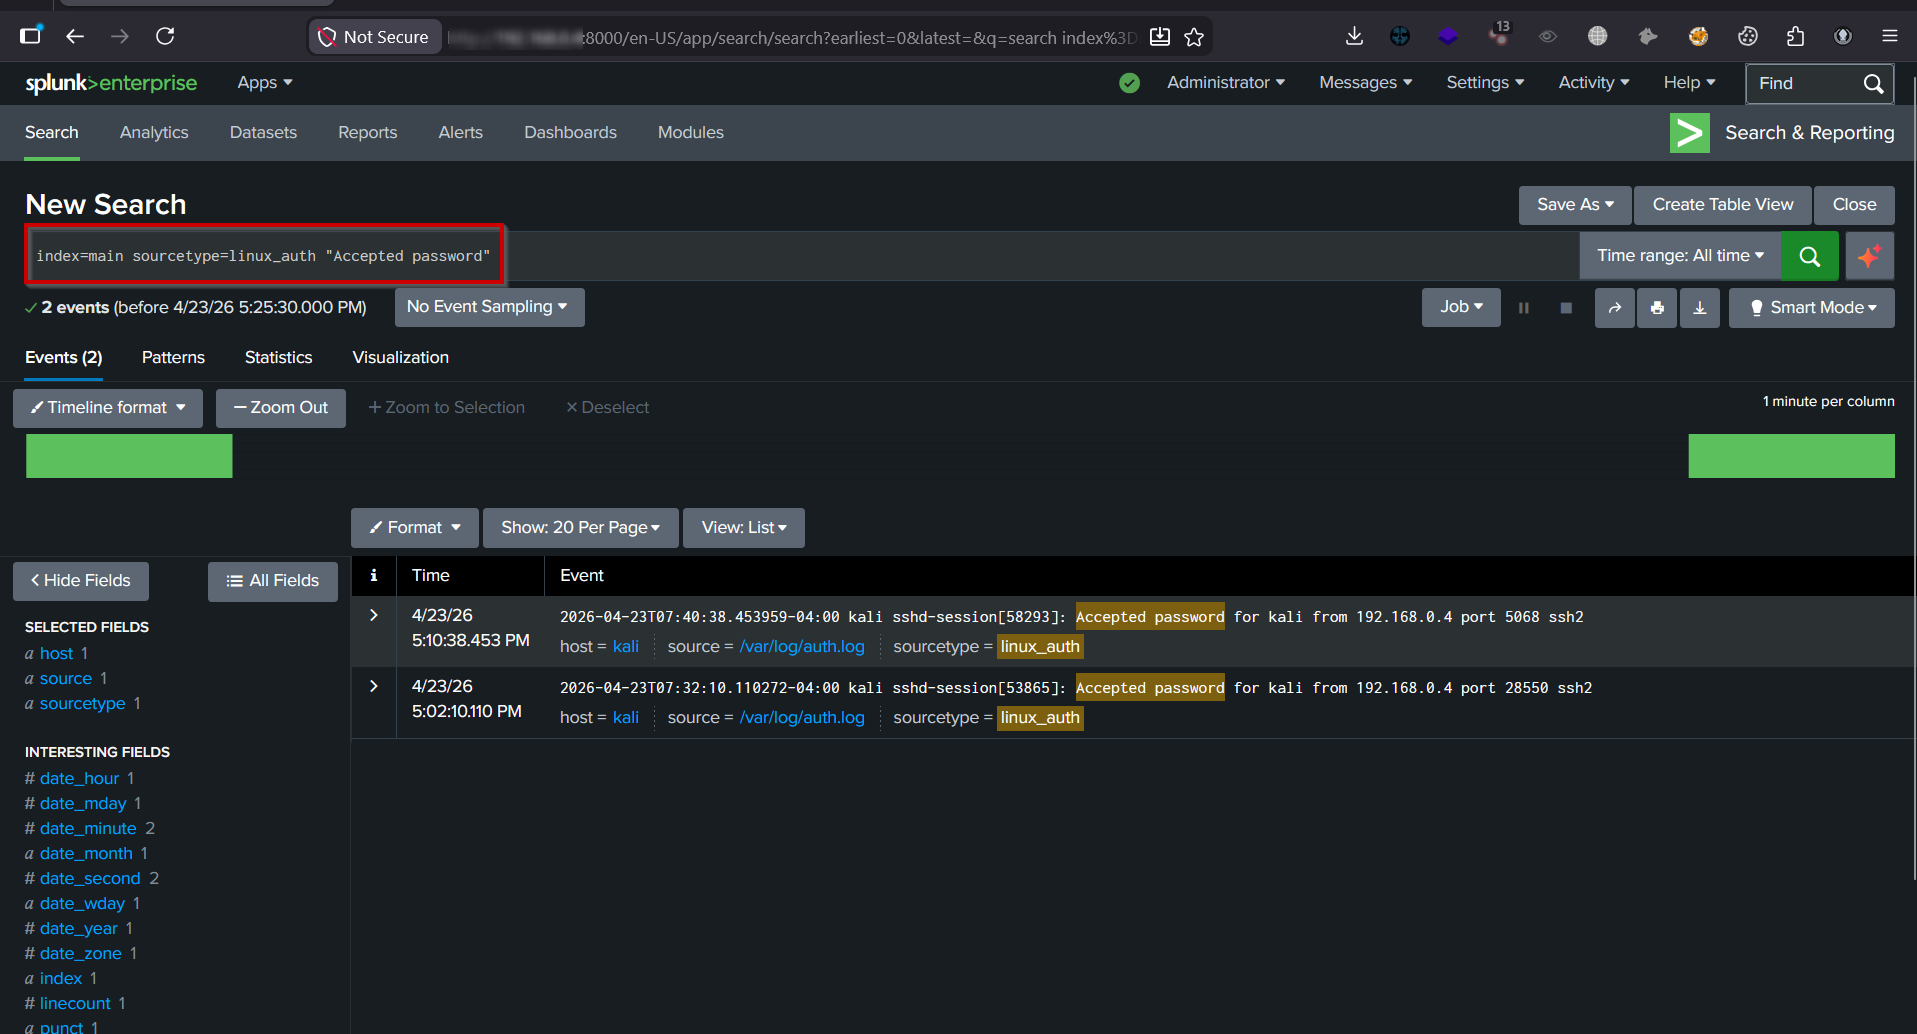This screenshot has height=1034, width=1917.
Task: Select the host field in Selected Fields
Action: click(57, 654)
